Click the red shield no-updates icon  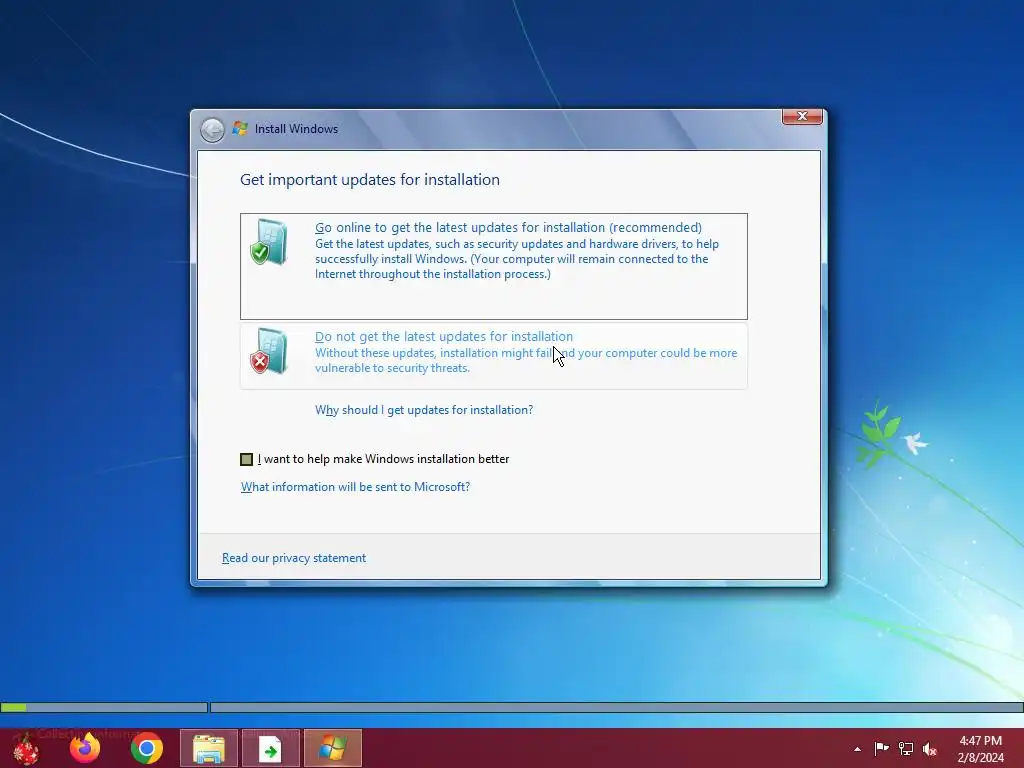tap(268, 351)
